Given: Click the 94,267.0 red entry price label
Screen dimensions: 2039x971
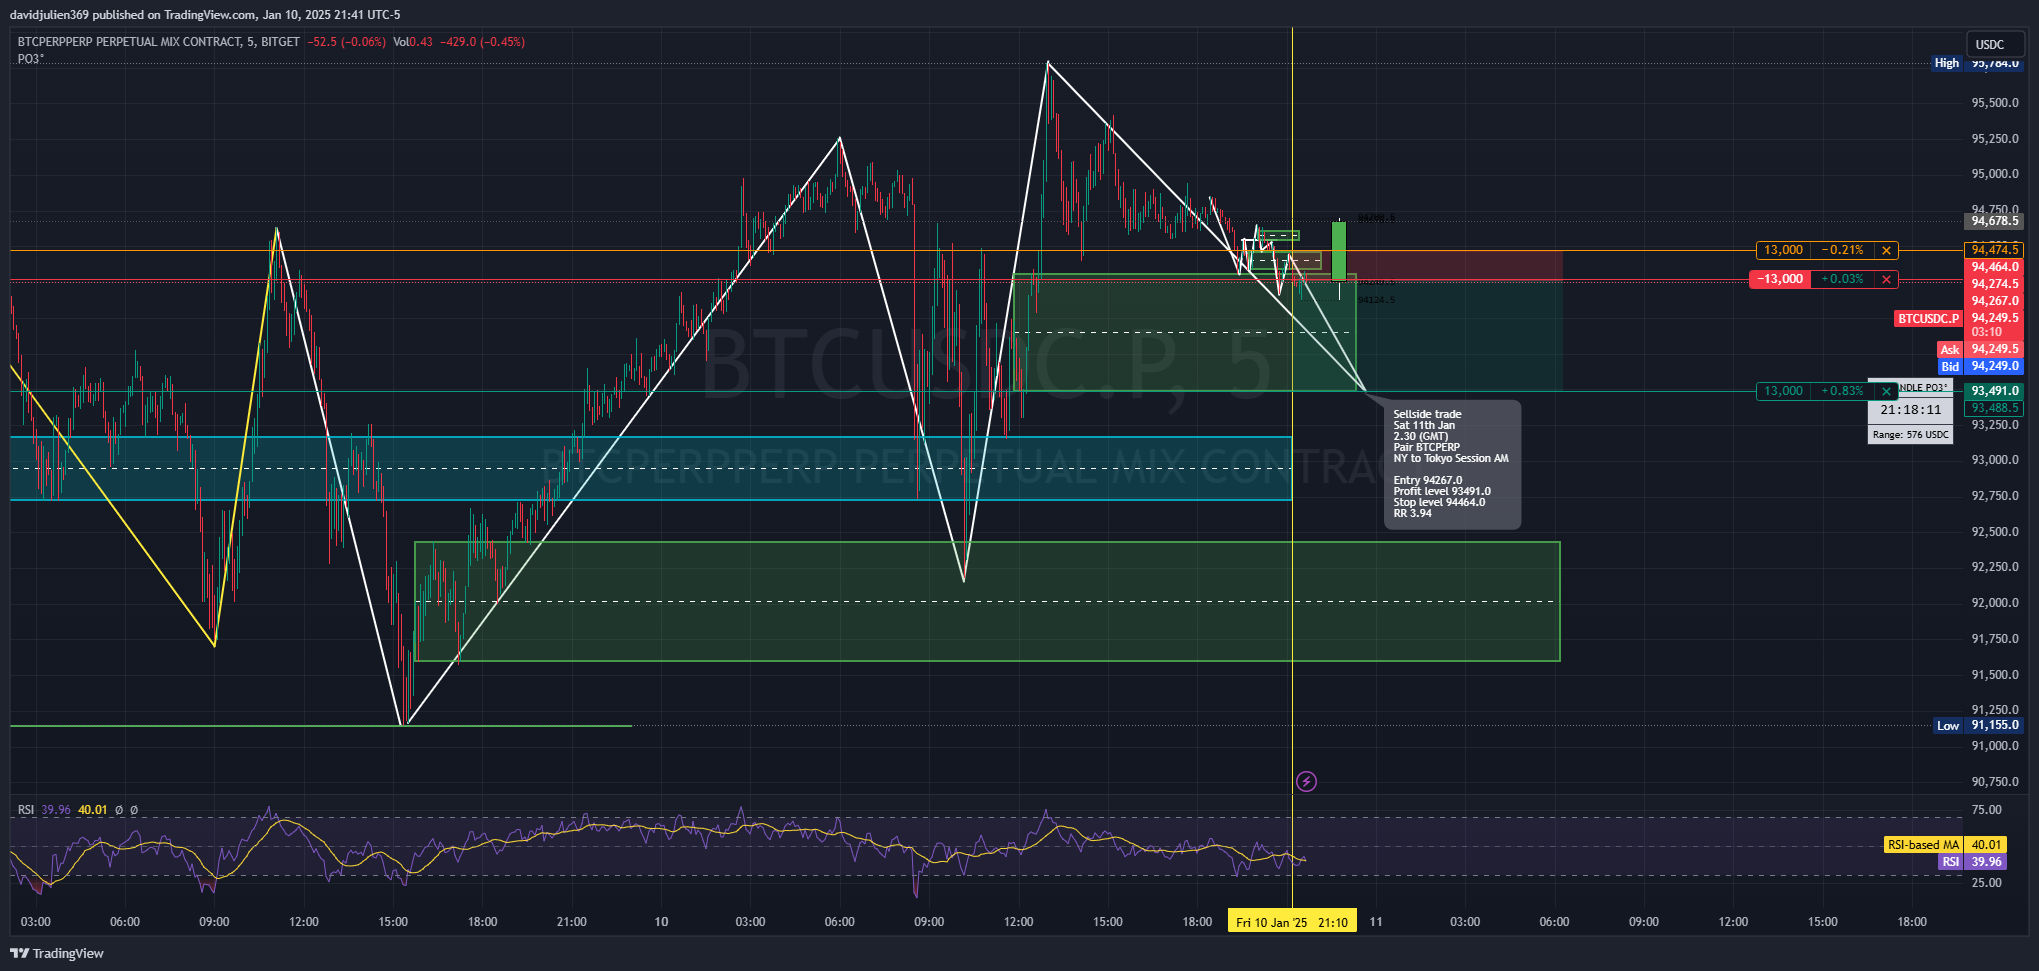Looking at the screenshot, I should click(1994, 301).
